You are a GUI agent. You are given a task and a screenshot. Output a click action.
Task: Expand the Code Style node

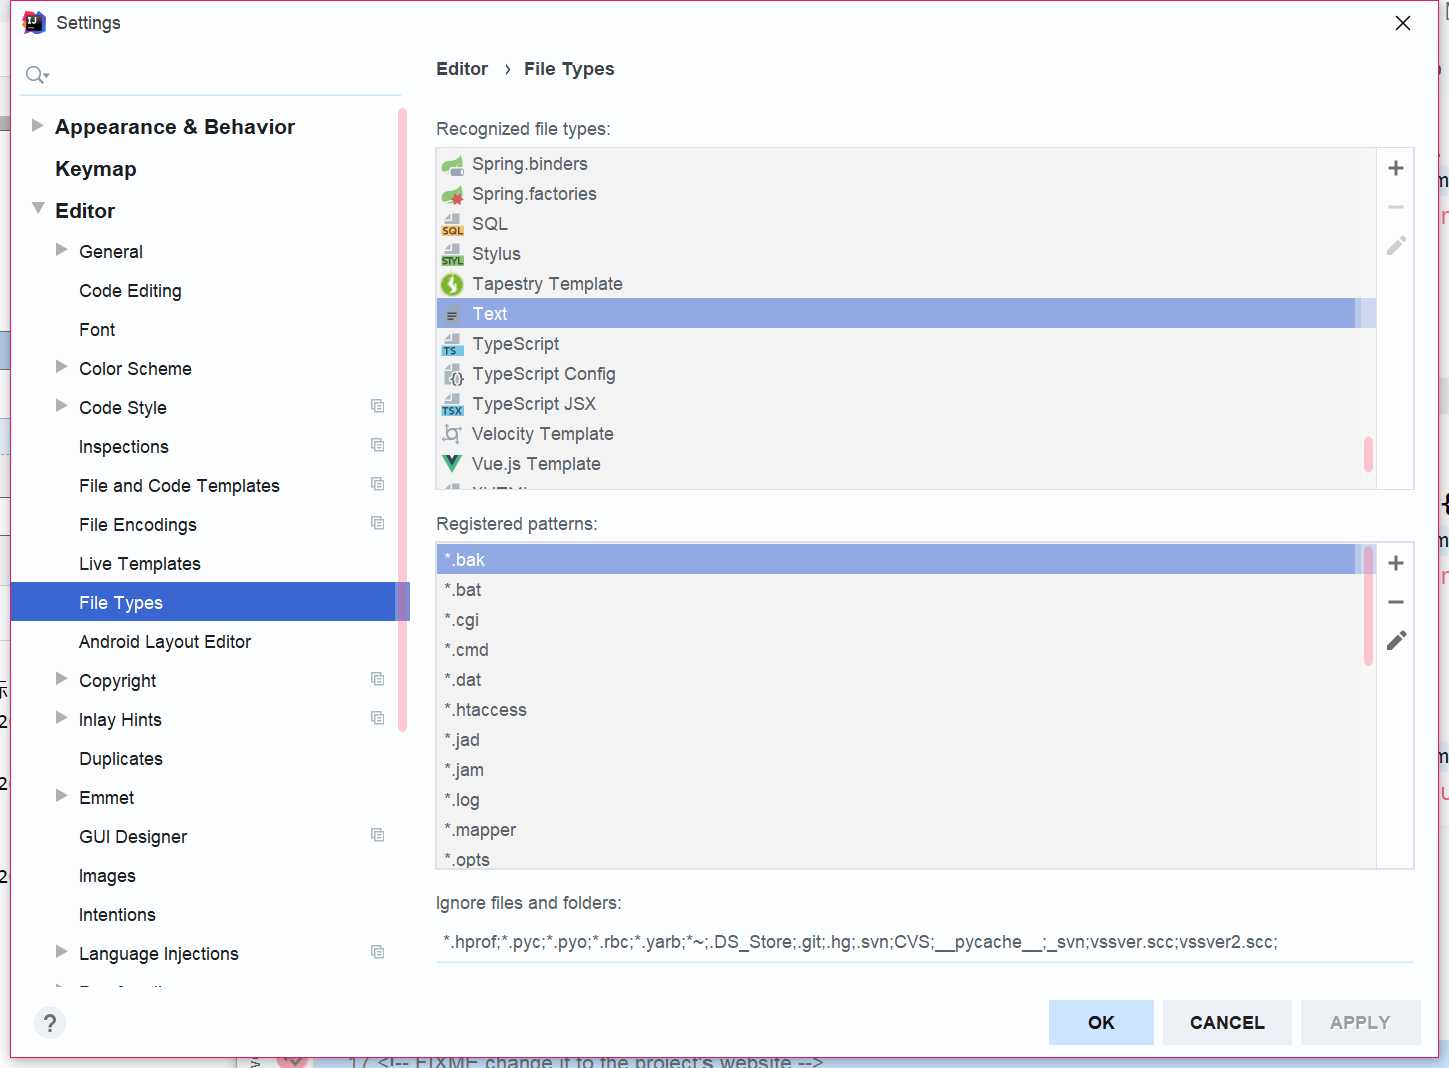coord(62,406)
